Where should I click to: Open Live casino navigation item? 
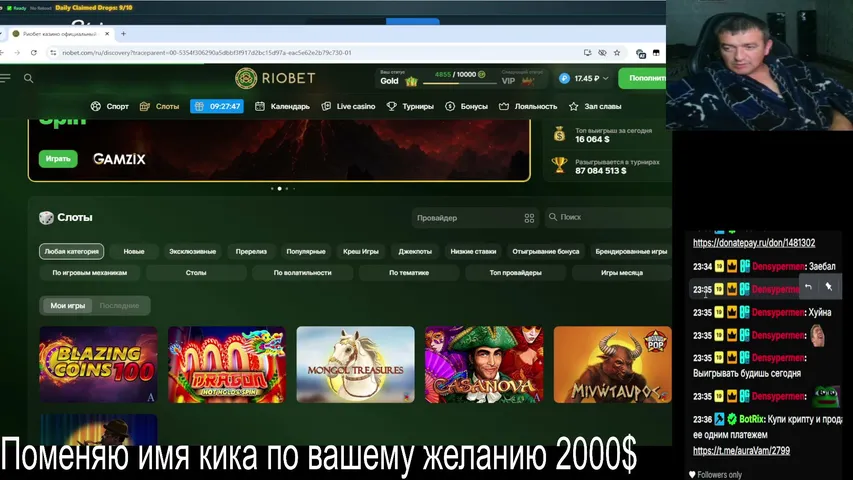(x=348, y=107)
